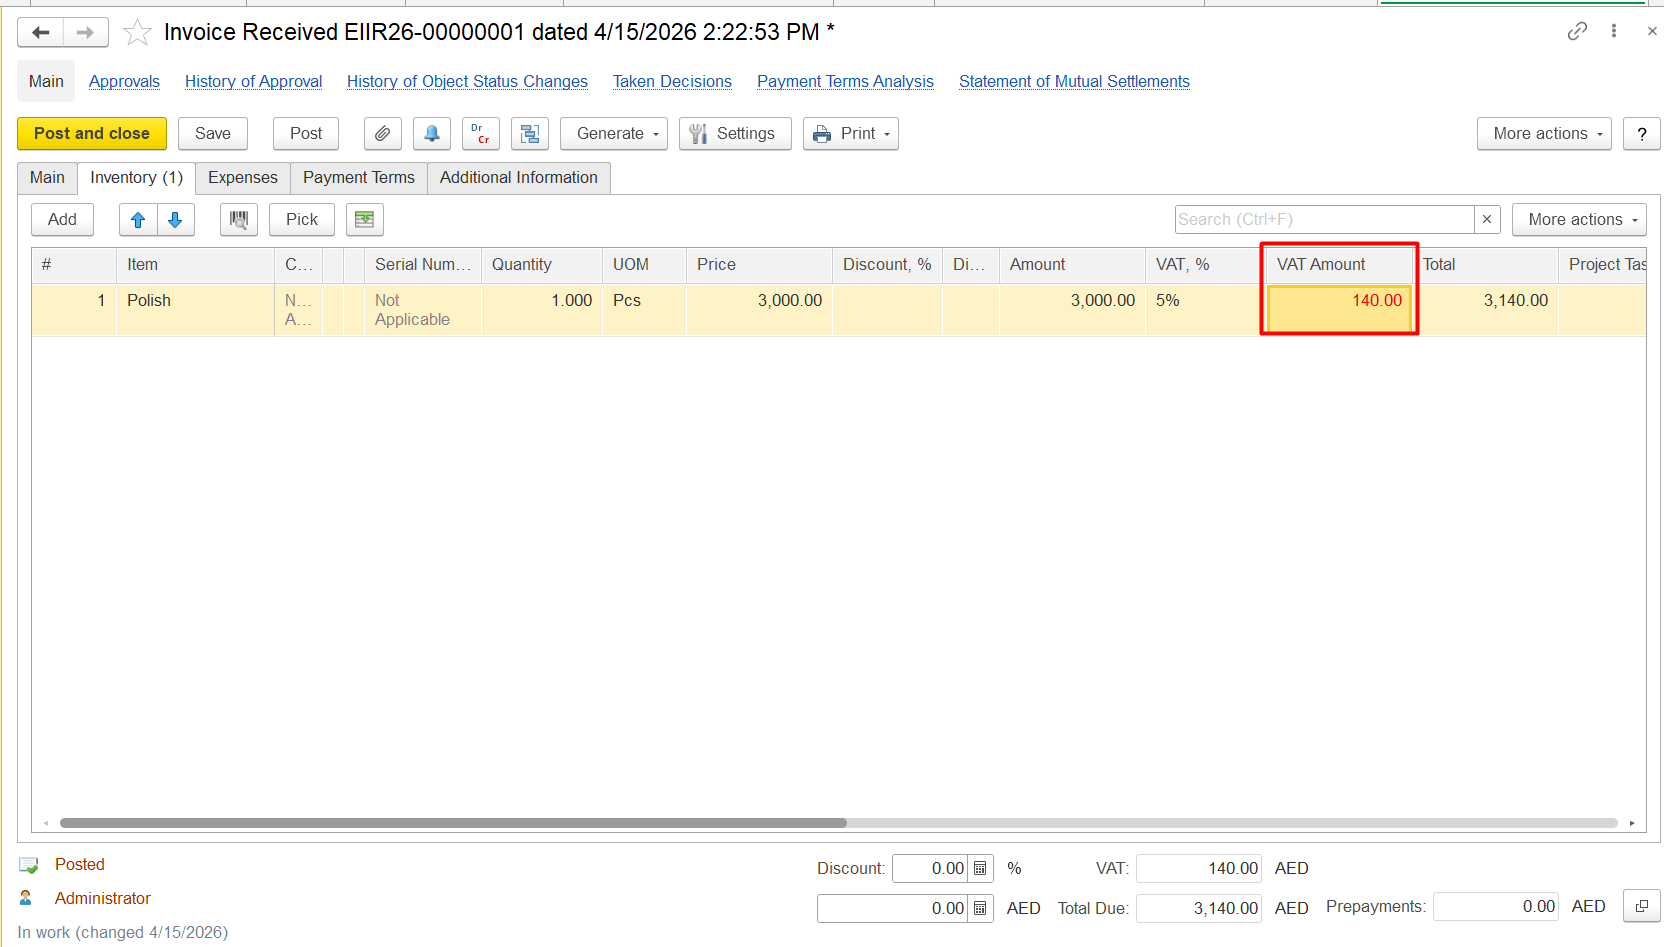Switch to the Expenses tab

pyautogui.click(x=243, y=178)
